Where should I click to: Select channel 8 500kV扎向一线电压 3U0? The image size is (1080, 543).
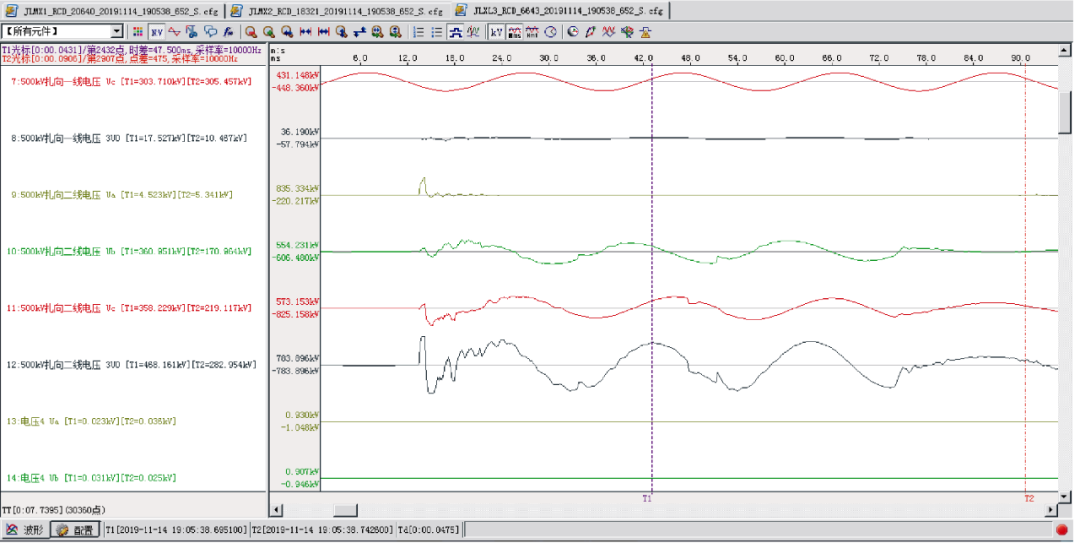pyautogui.click(x=129, y=139)
